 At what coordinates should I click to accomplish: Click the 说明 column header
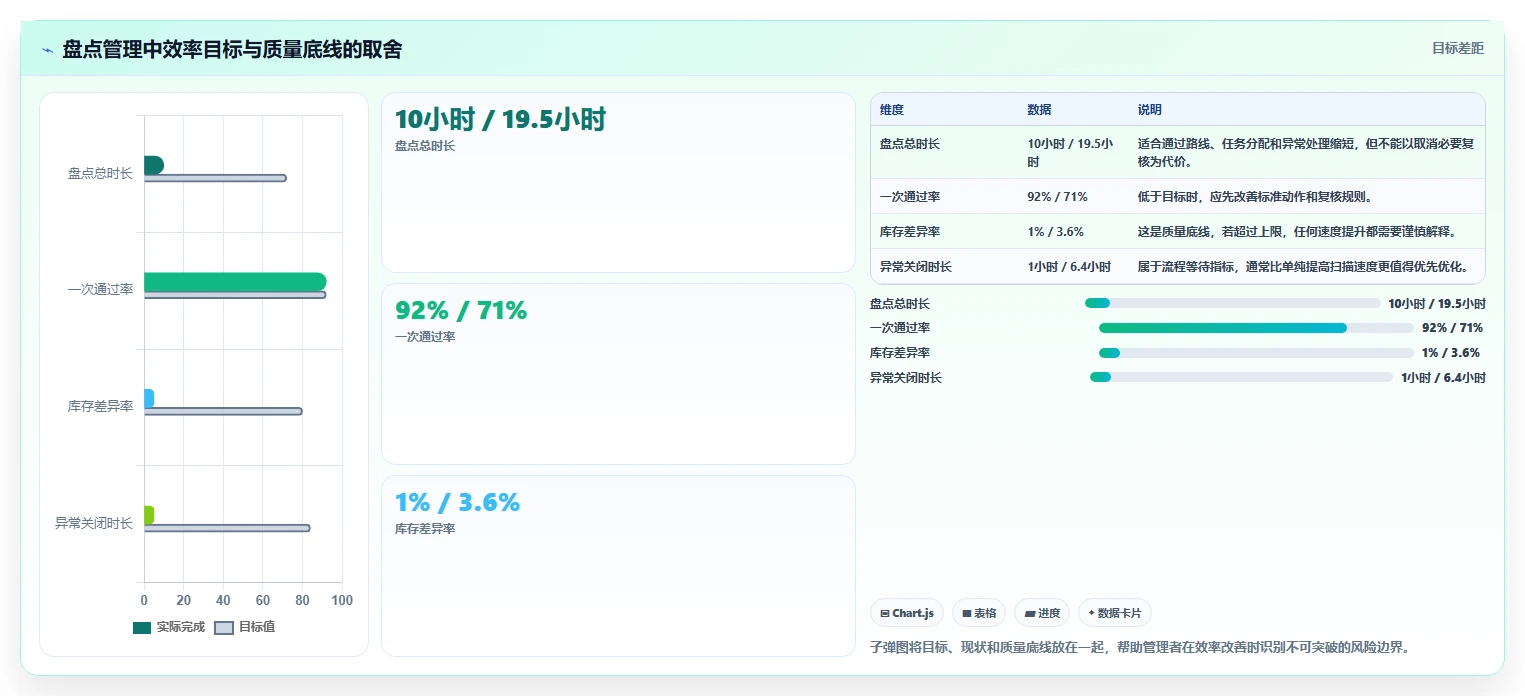click(x=1150, y=110)
